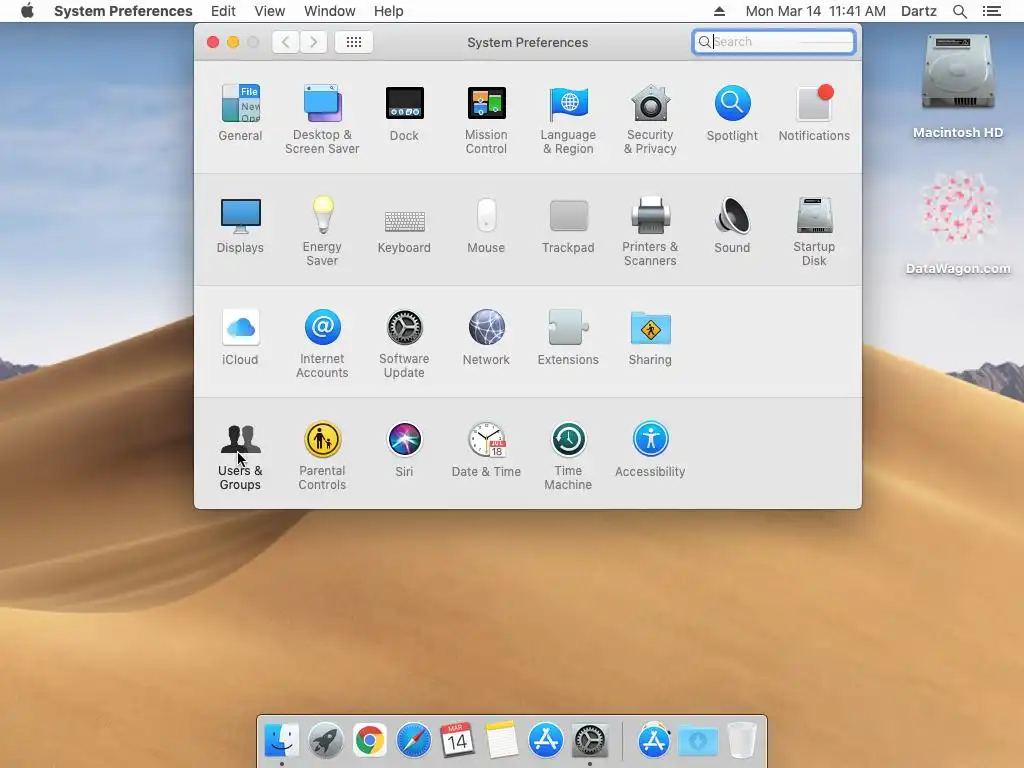
Task: Open the Trash in the Dock
Action: [x=742, y=741]
